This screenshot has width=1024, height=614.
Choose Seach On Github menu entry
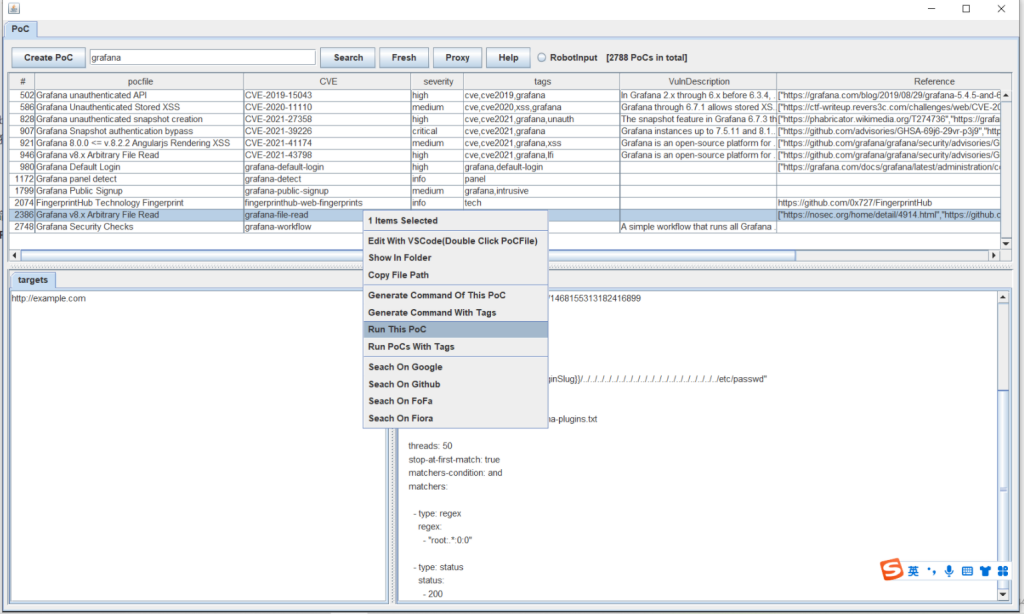coord(455,384)
